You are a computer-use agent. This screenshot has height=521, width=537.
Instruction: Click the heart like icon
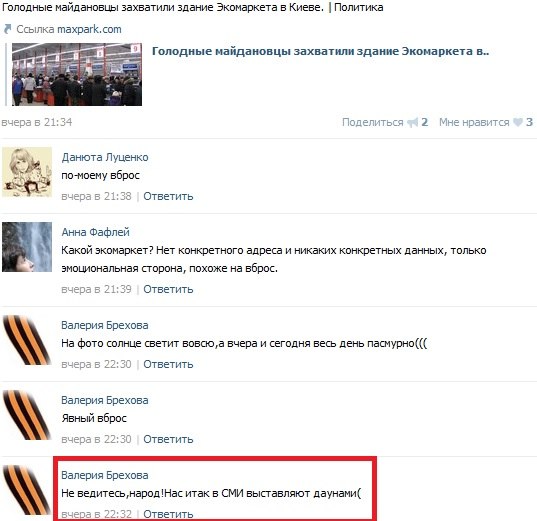coord(518,122)
